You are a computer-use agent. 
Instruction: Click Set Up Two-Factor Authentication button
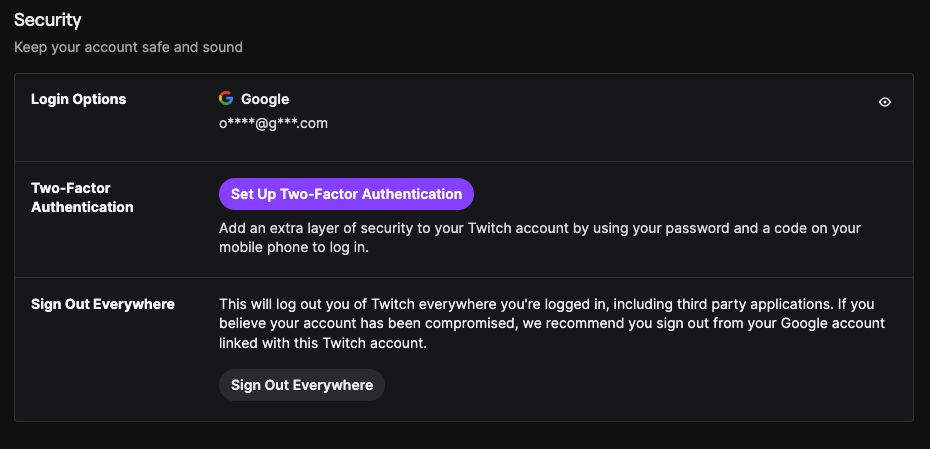(x=346, y=194)
